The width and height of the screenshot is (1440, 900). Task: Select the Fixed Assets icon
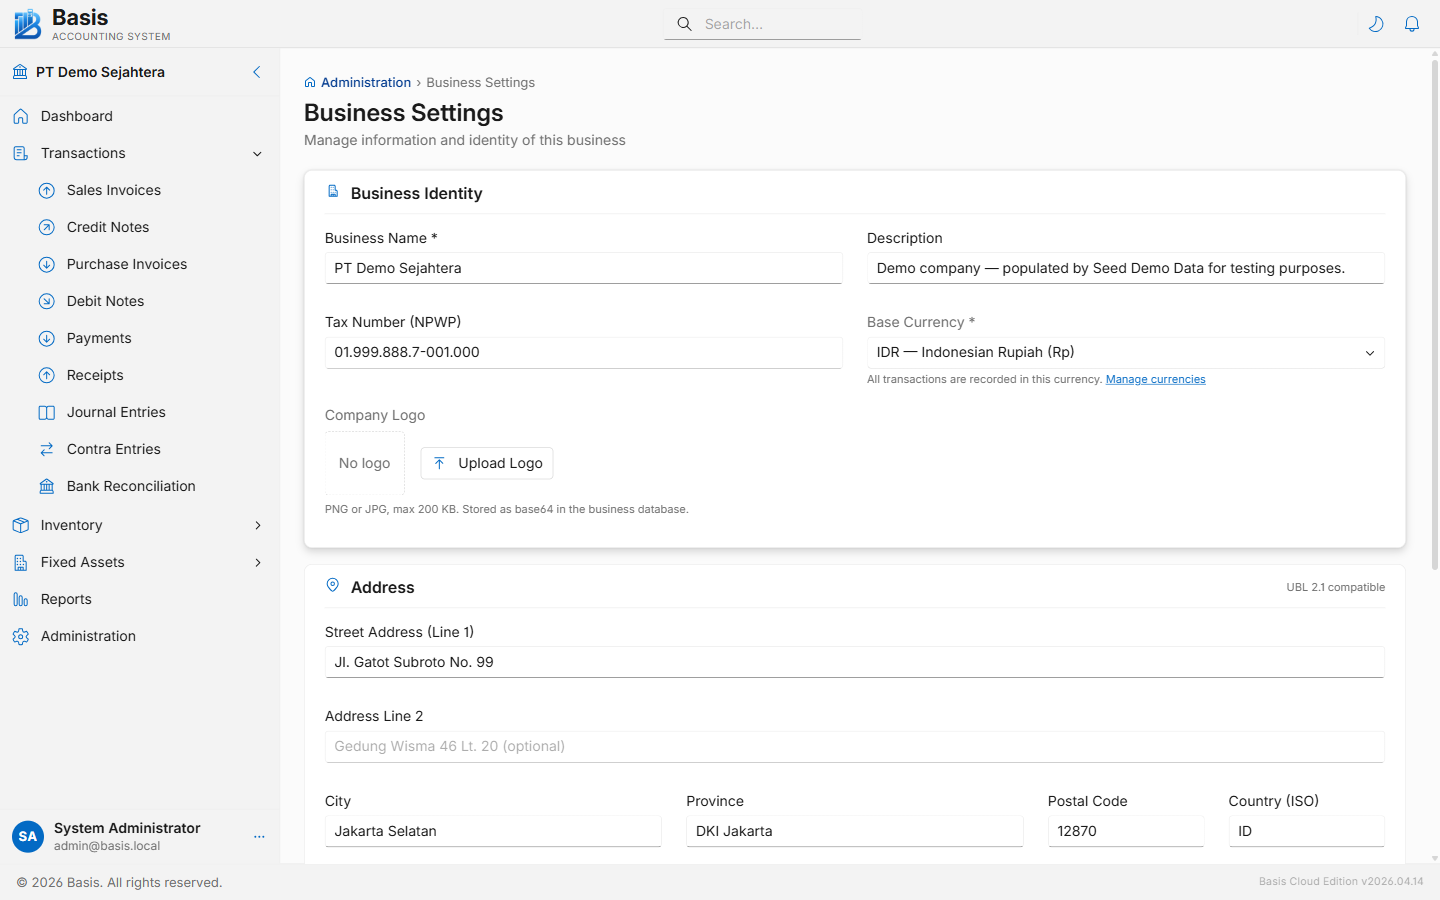point(21,561)
